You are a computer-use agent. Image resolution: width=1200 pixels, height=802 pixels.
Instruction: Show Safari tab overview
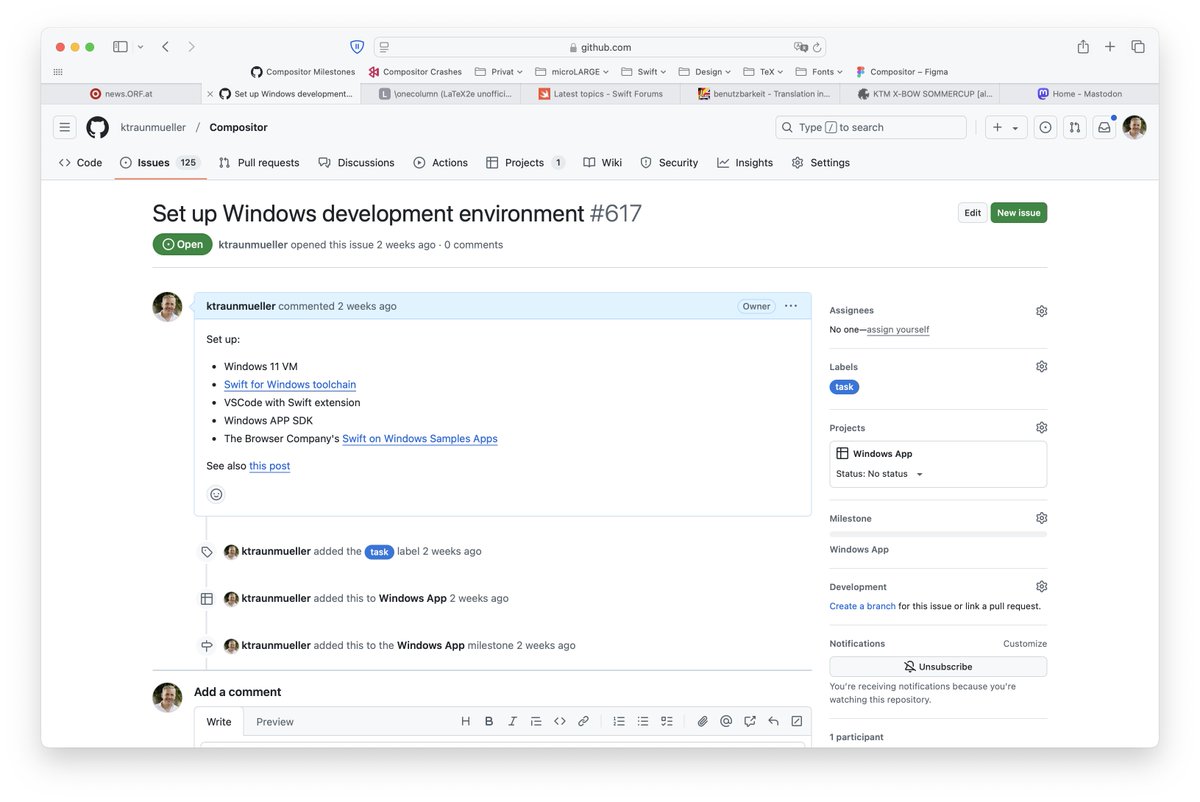[x=1138, y=47]
